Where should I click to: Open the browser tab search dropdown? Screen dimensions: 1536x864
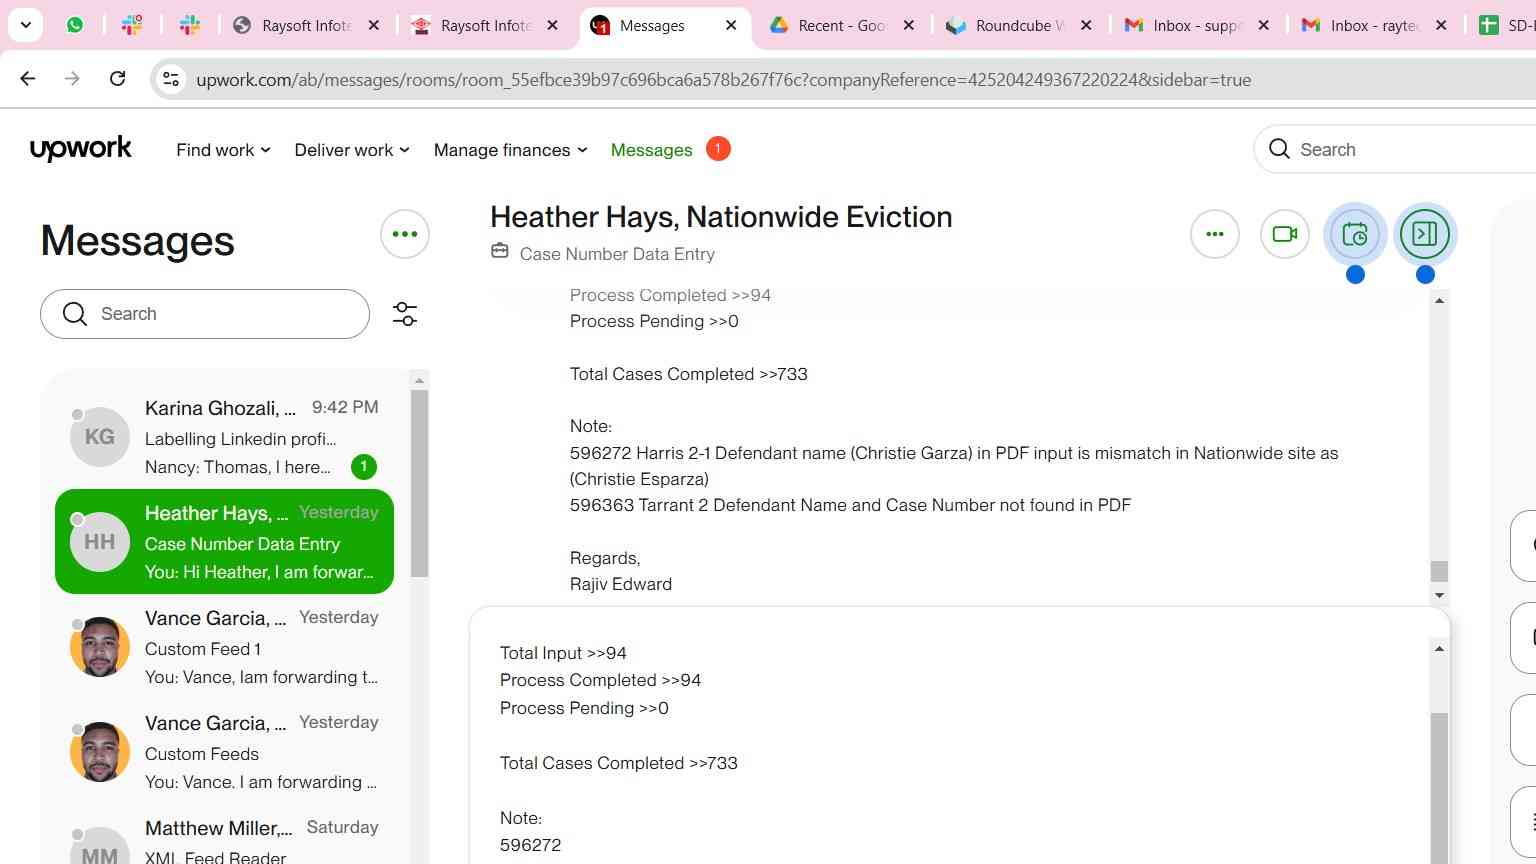coord(25,25)
